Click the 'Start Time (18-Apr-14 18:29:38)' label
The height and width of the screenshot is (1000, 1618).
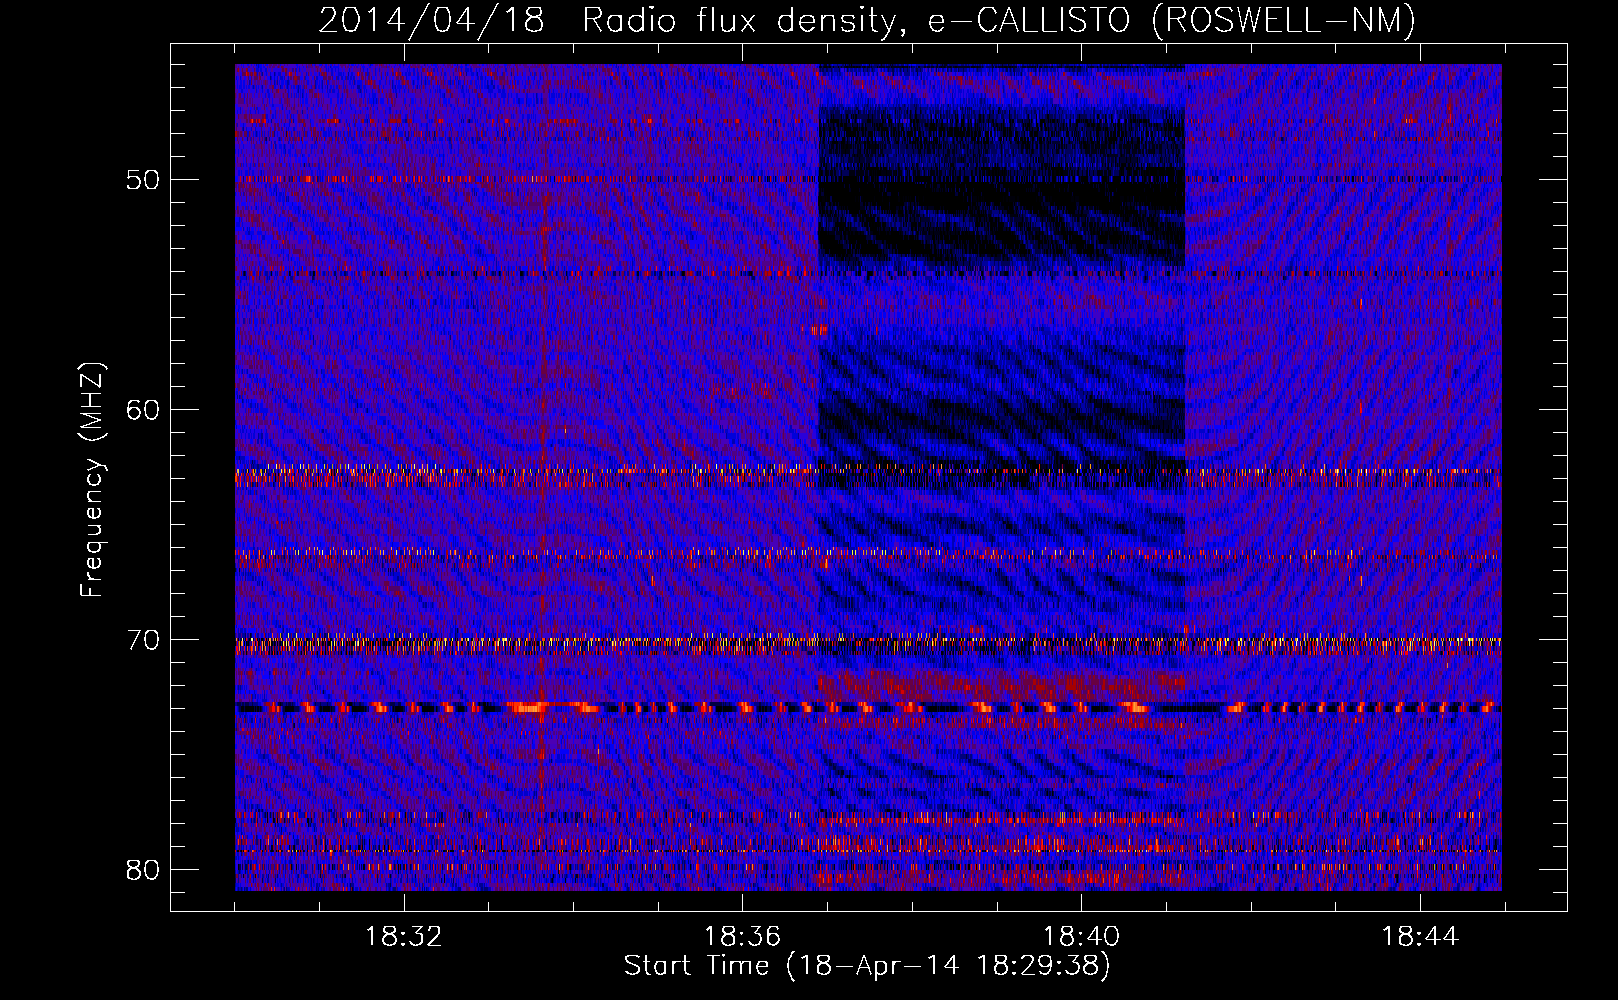coord(867,966)
